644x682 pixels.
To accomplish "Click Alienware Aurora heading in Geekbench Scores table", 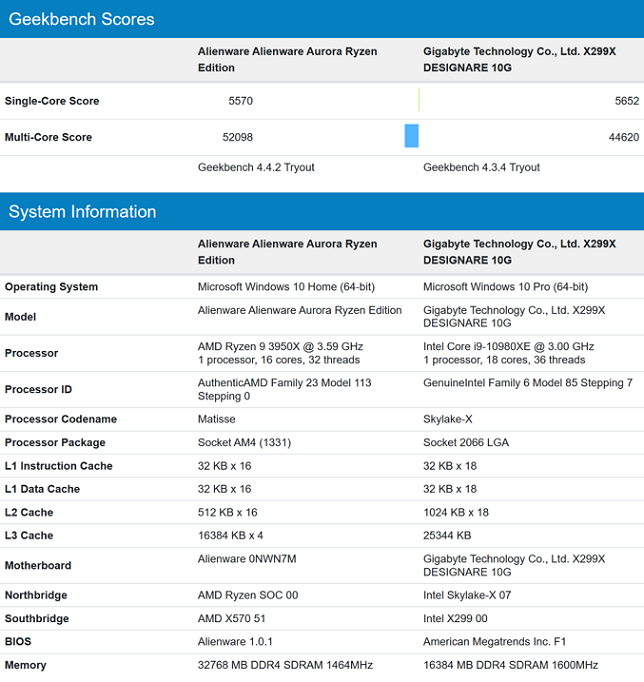I will click(287, 60).
